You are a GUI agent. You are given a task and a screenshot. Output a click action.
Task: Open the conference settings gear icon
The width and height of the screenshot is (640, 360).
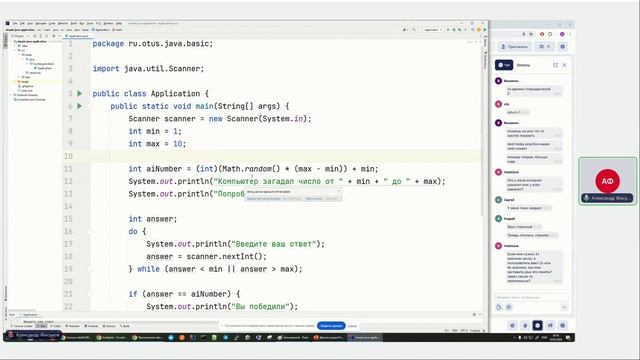coord(562,47)
